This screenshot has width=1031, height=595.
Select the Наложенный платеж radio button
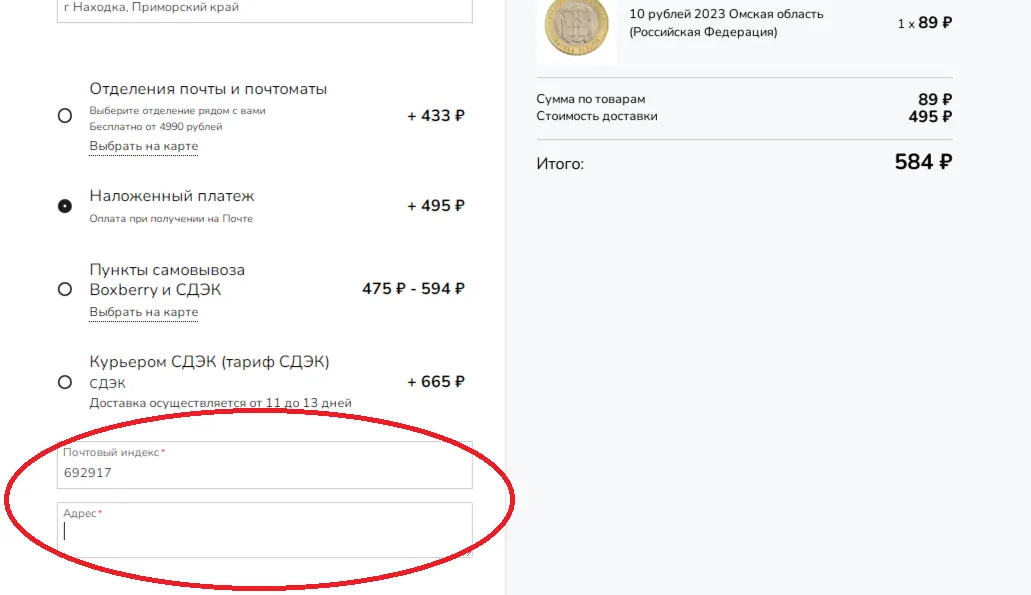point(64,206)
